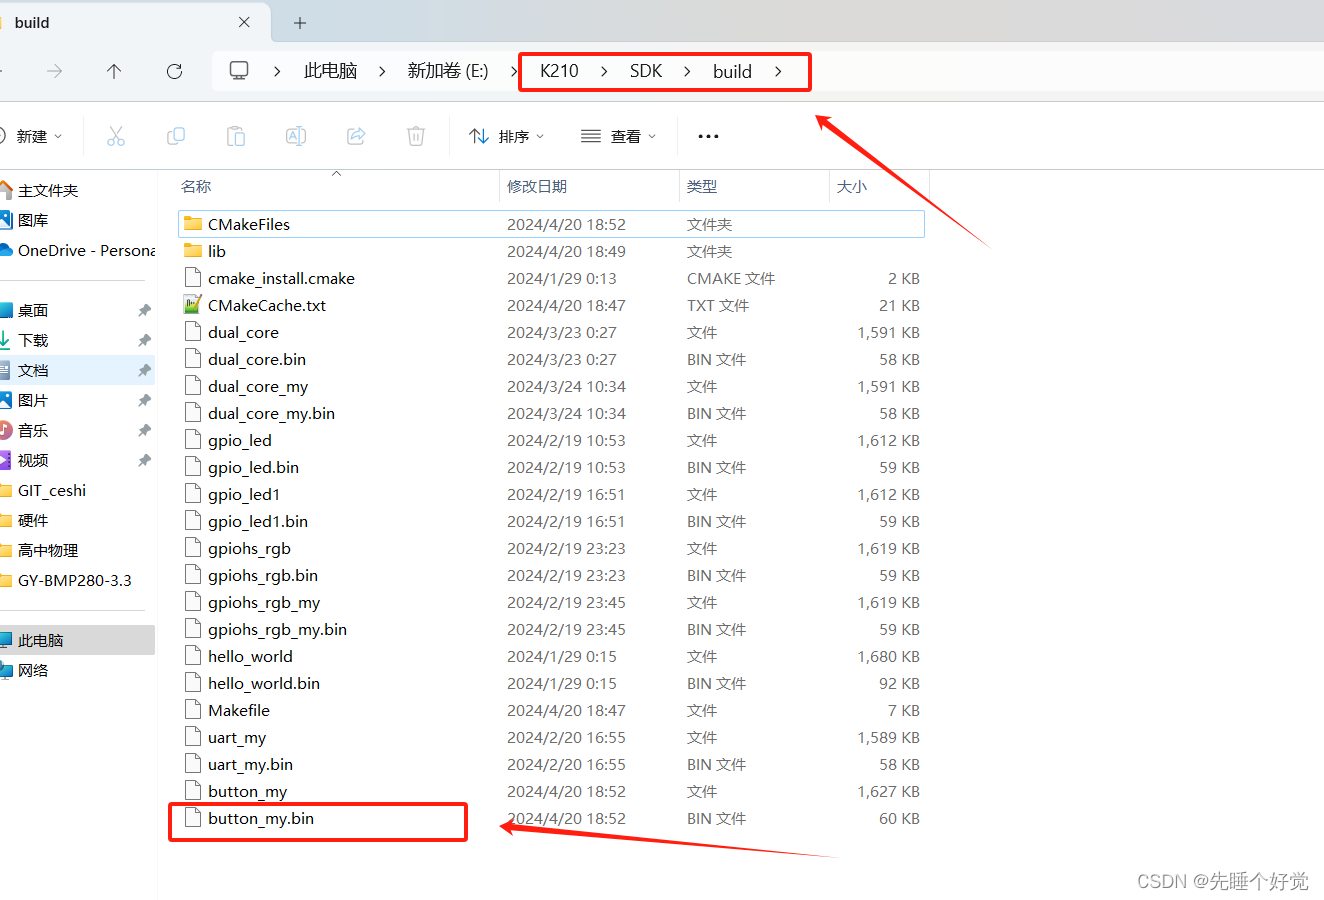
Task: Click the Rename icon in toolbar
Action: click(x=296, y=136)
